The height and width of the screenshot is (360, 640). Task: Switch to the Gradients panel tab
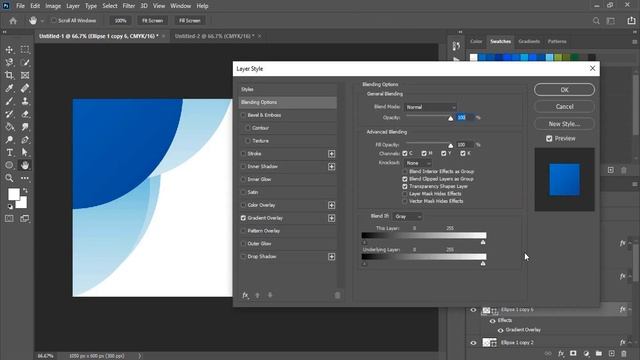pyautogui.click(x=529, y=41)
